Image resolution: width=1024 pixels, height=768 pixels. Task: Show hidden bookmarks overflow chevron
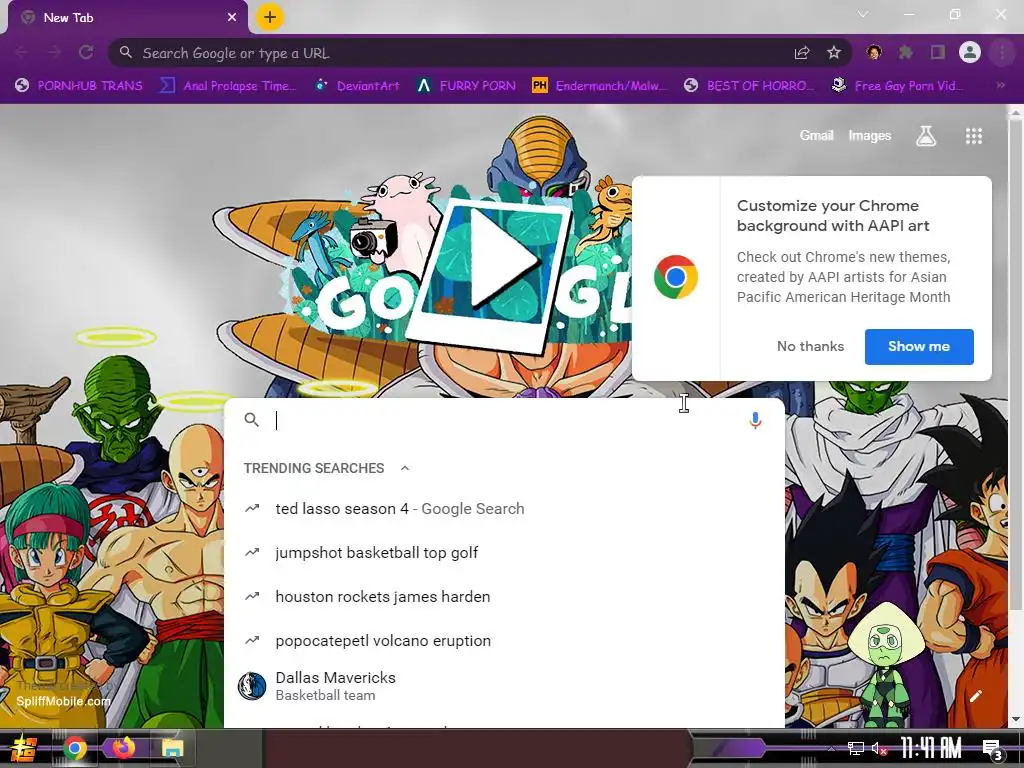coord(1000,86)
